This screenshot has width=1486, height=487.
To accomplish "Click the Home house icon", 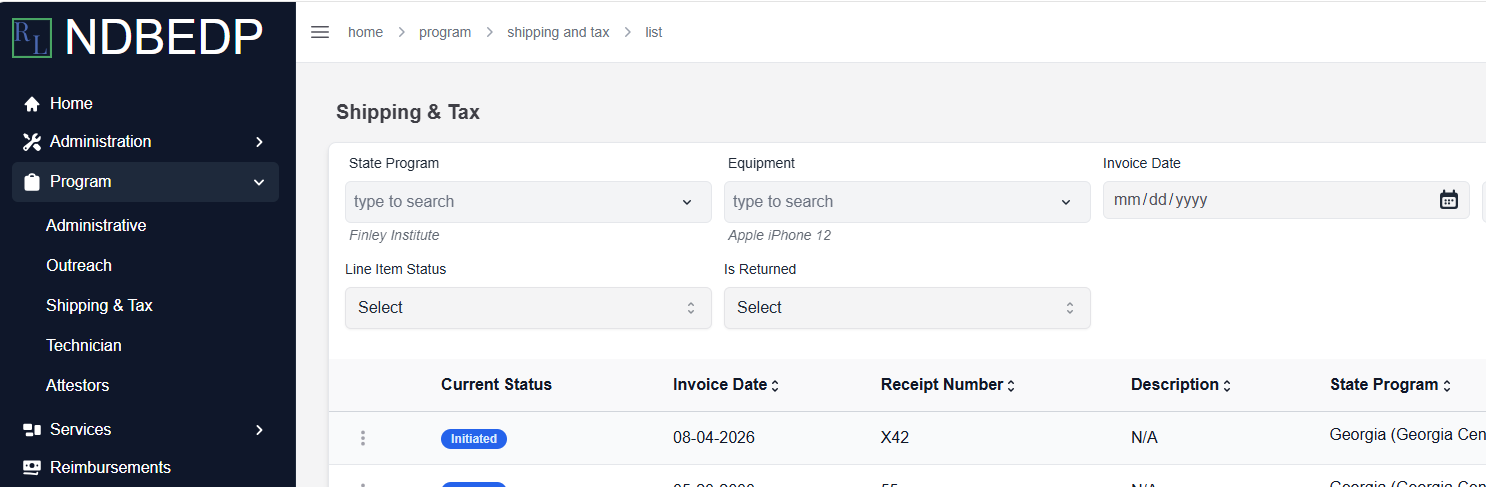I will click(32, 104).
